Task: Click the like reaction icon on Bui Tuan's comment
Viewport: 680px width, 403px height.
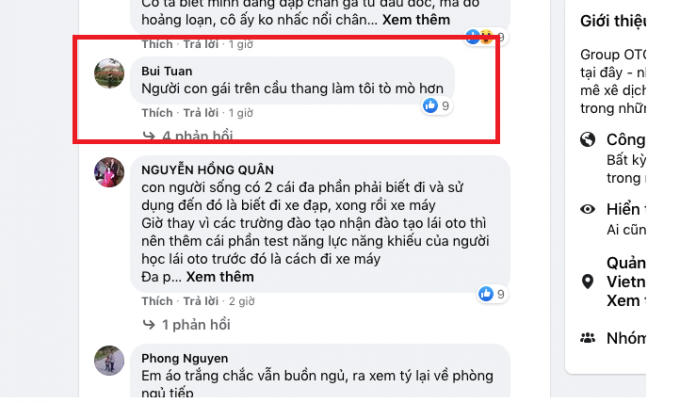Action: click(x=430, y=105)
